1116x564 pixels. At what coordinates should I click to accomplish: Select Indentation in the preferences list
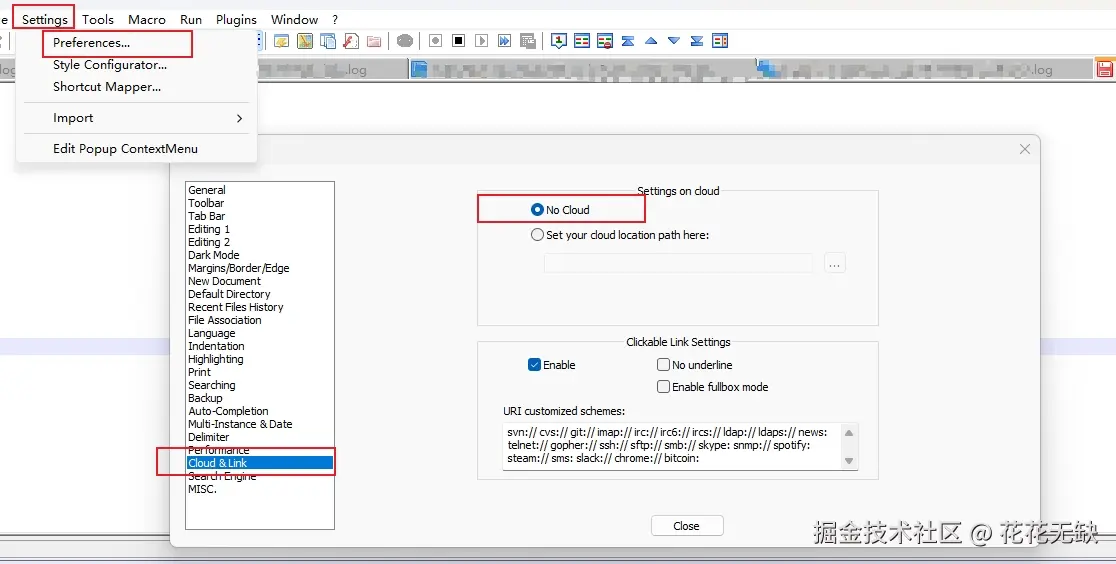pyautogui.click(x=216, y=346)
